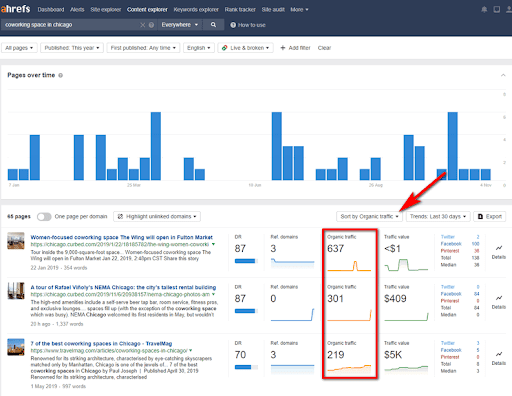Show Pages over time info tooltip icon
The width and height of the screenshot is (512, 396).
pos(61,75)
